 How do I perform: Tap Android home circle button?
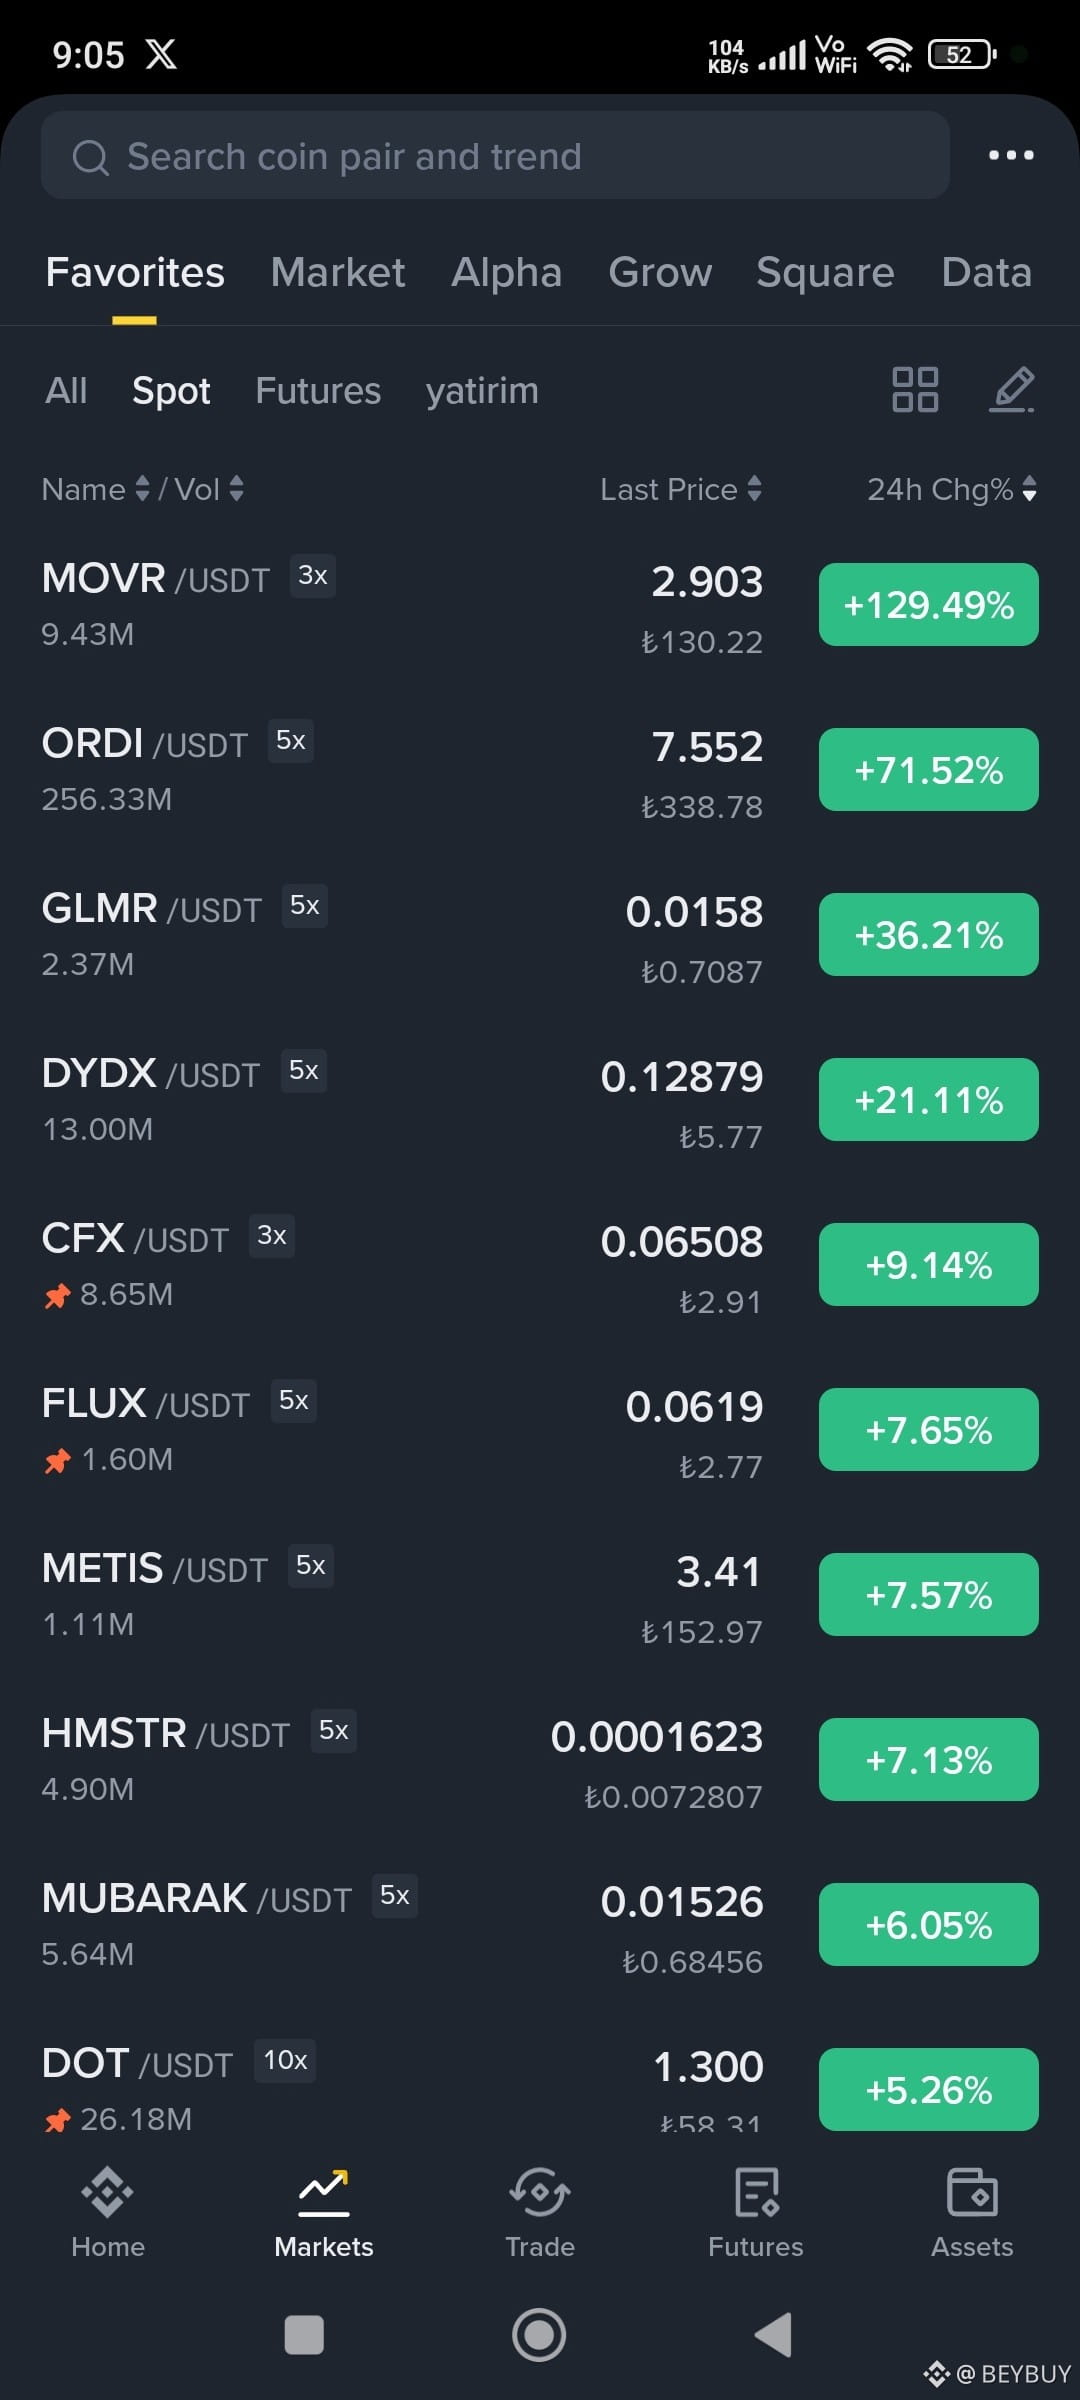[x=539, y=2335]
